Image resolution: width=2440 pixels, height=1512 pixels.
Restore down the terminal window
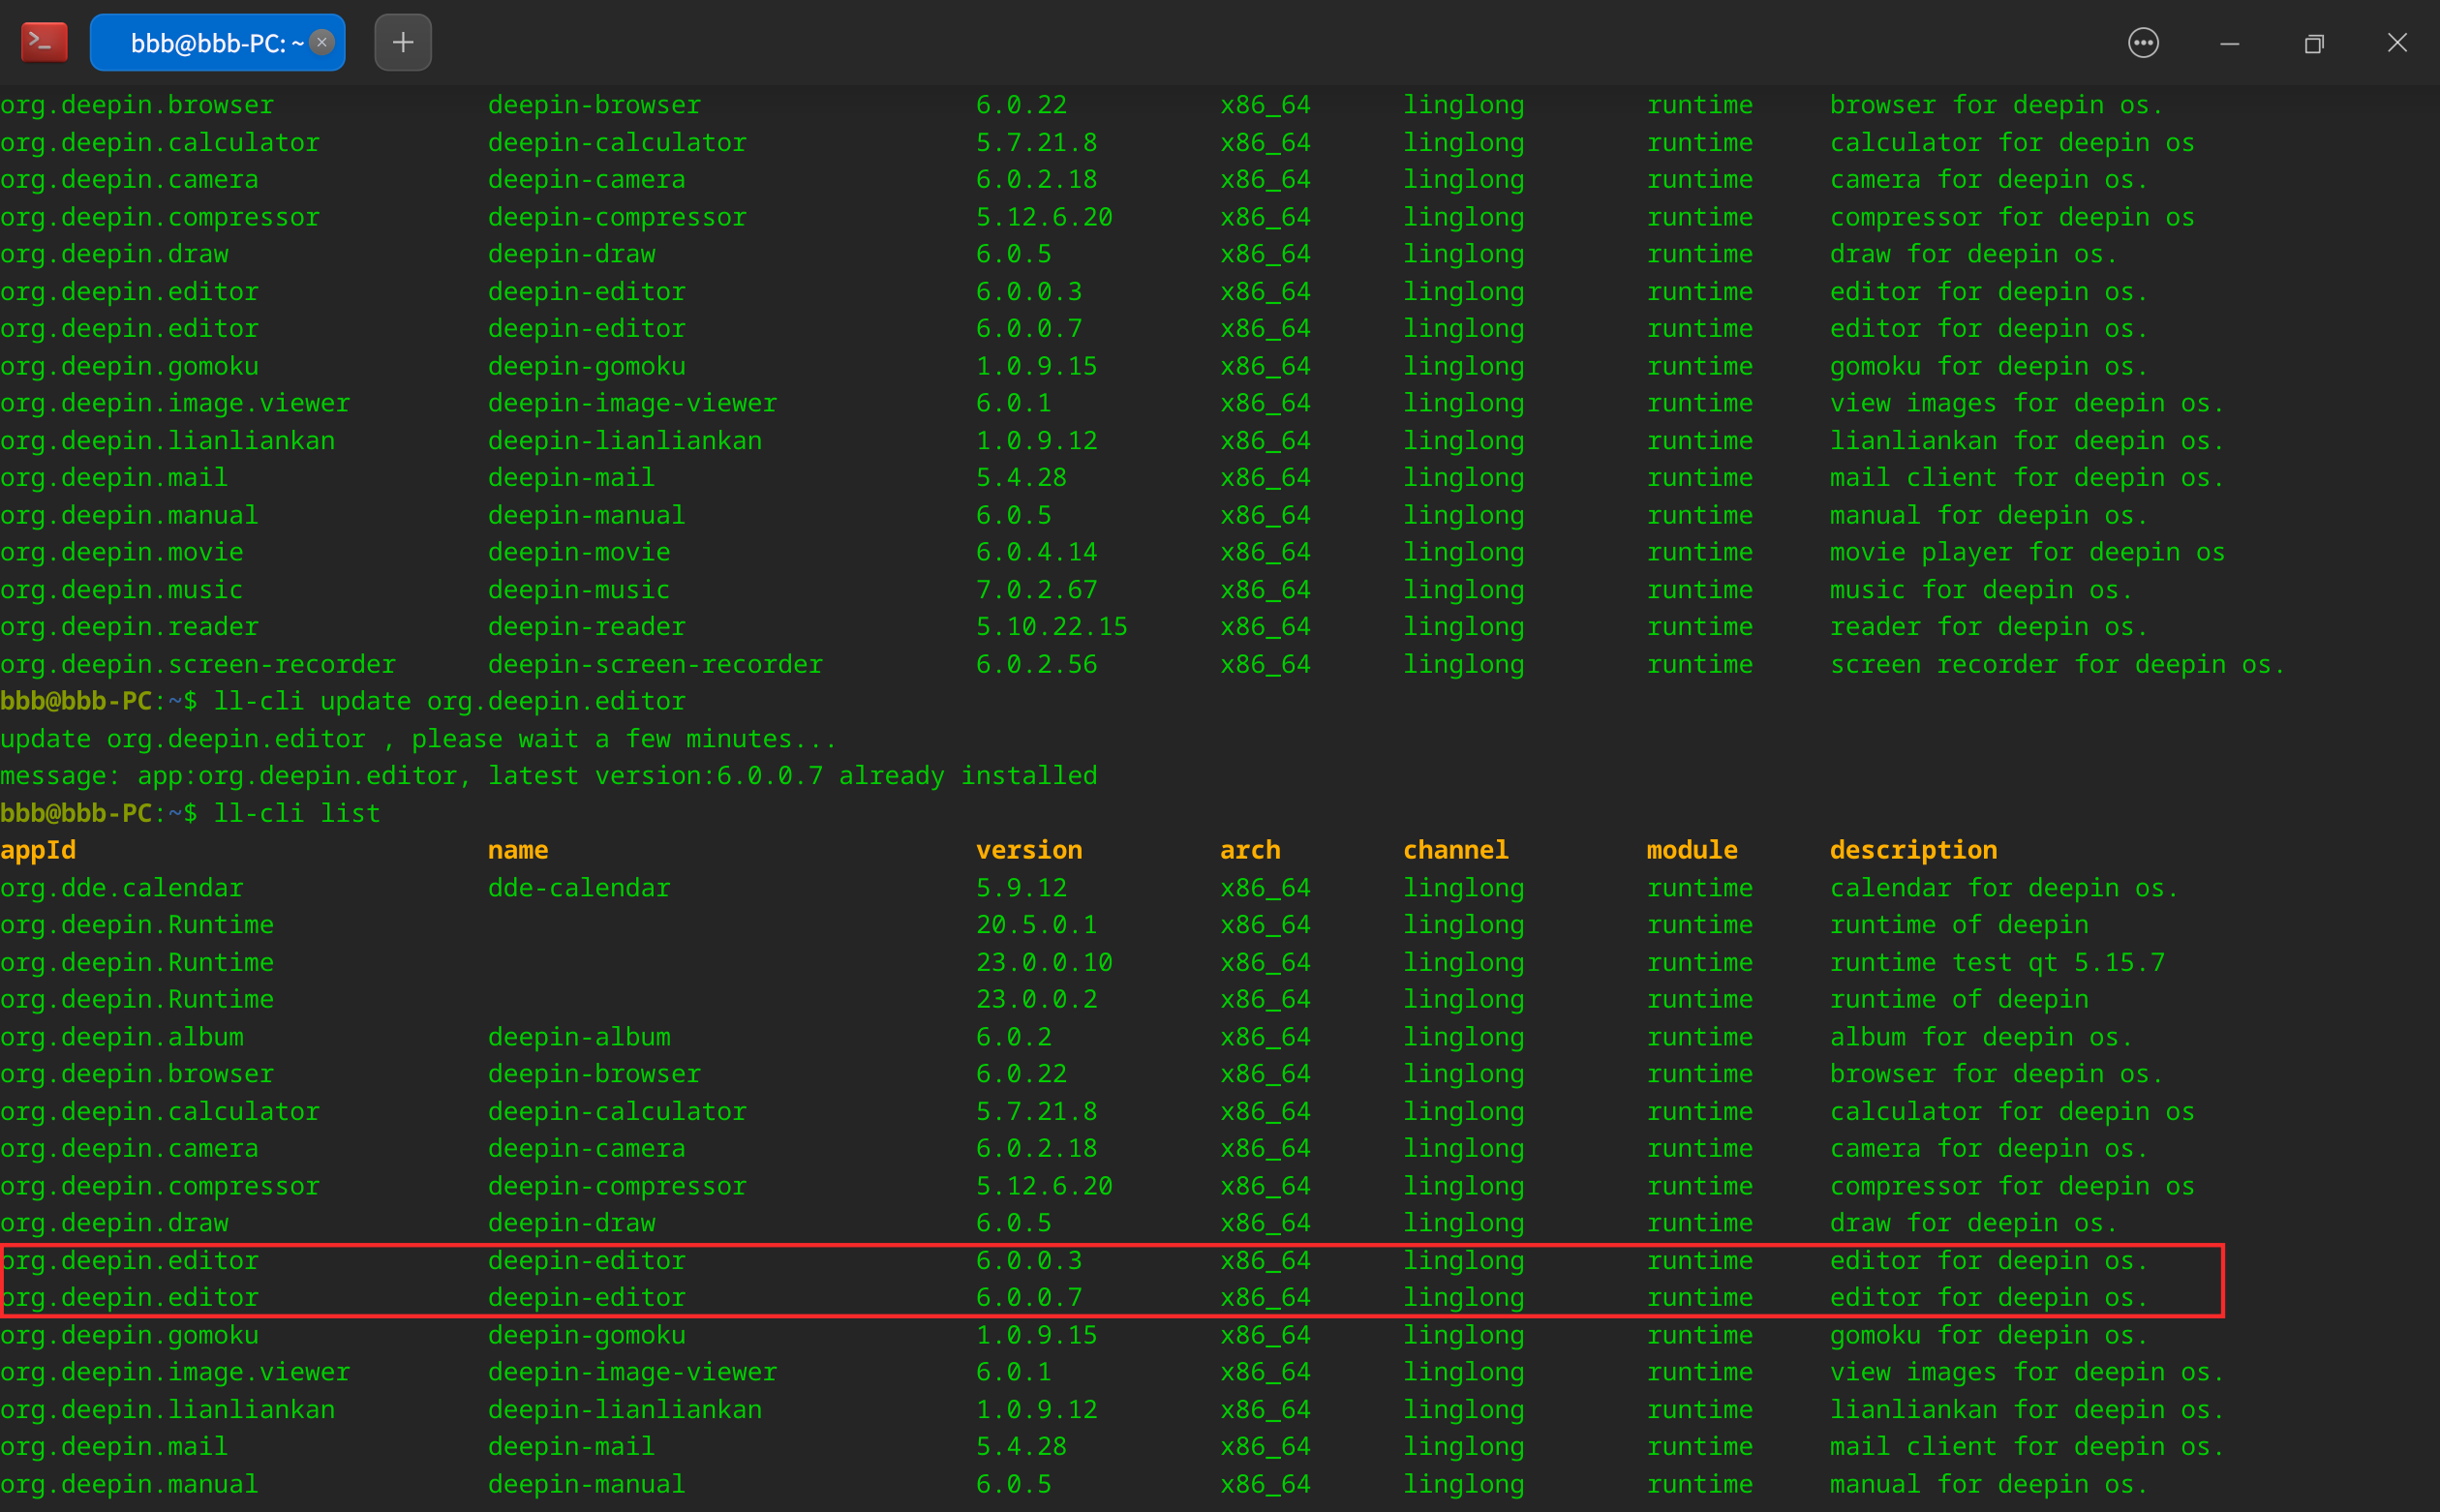pos(2313,43)
